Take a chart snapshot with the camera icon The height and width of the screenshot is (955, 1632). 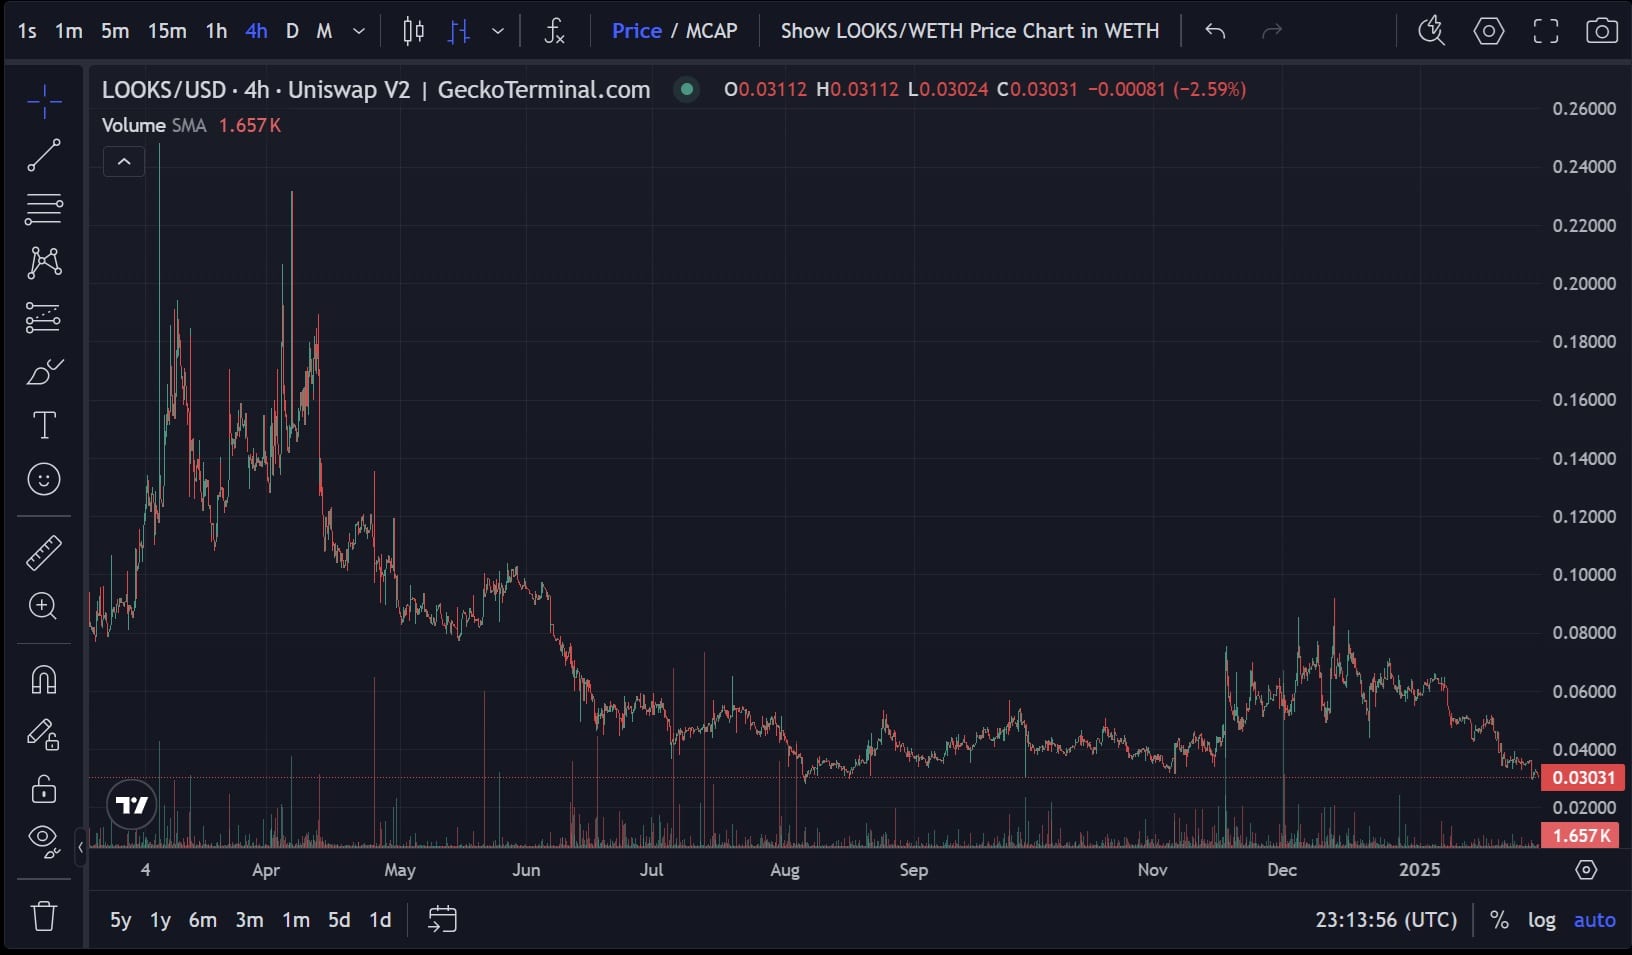click(x=1602, y=31)
